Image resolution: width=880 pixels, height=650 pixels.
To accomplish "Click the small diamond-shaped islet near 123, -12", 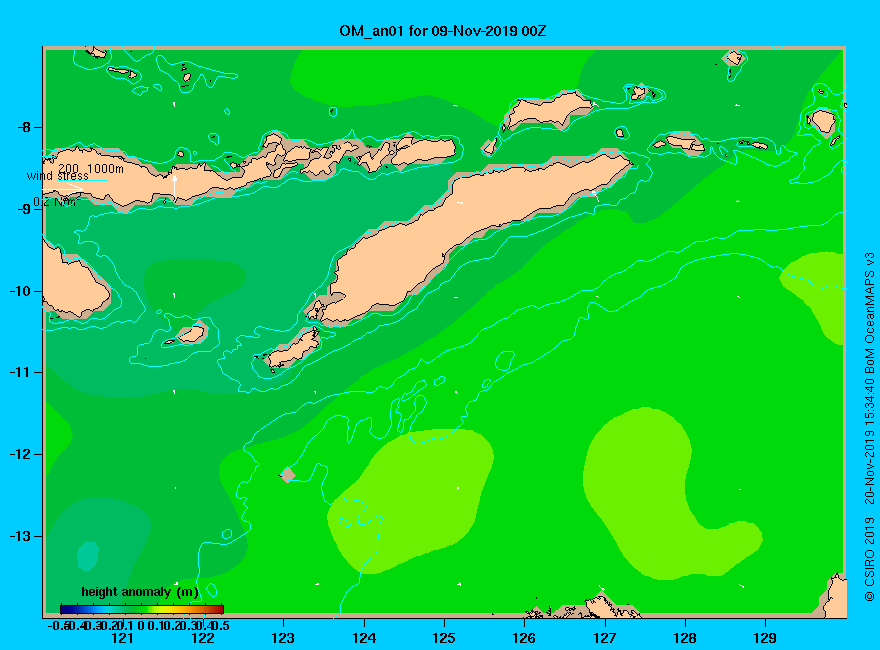I will click(288, 474).
